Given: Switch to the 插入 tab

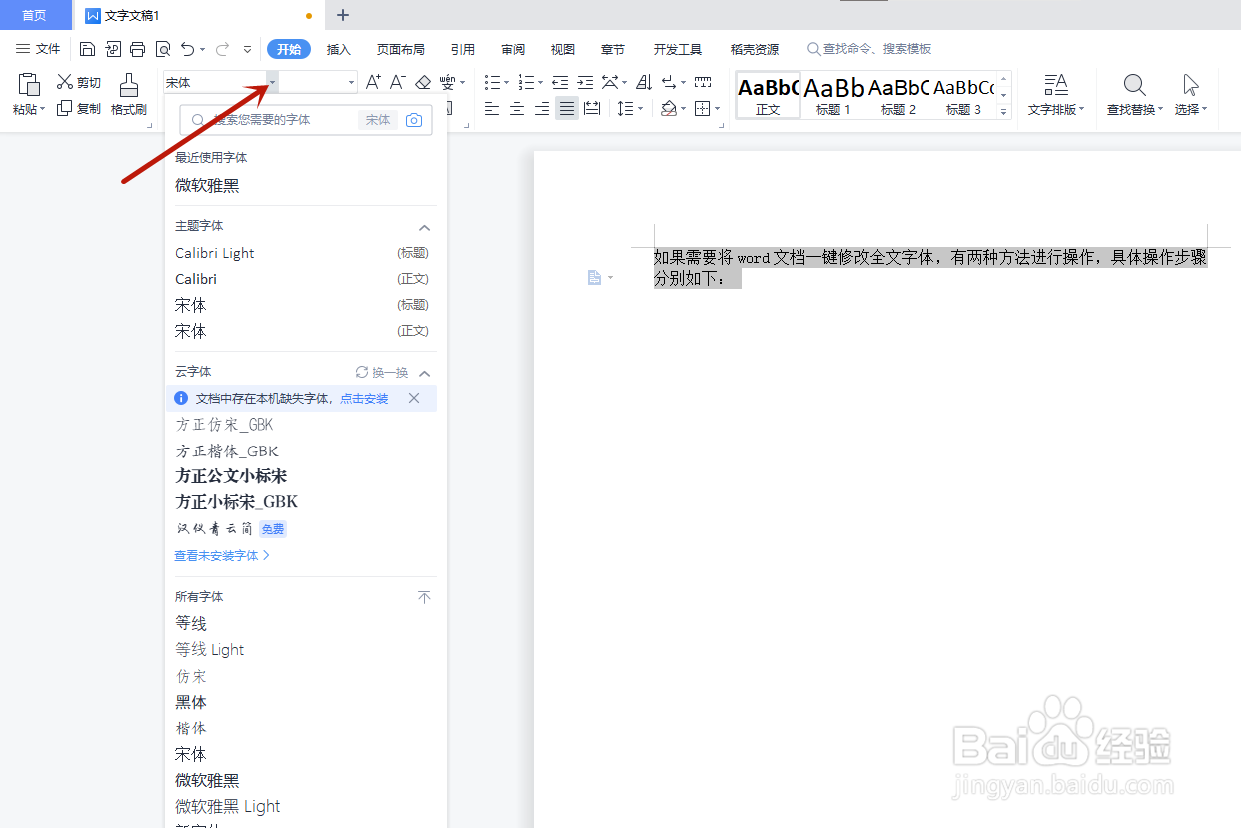Looking at the screenshot, I should 339,49.
